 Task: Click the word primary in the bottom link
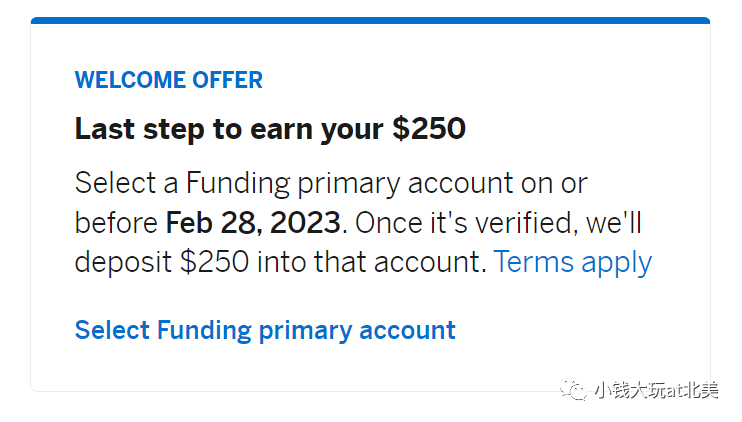click(x=305, y=331)
